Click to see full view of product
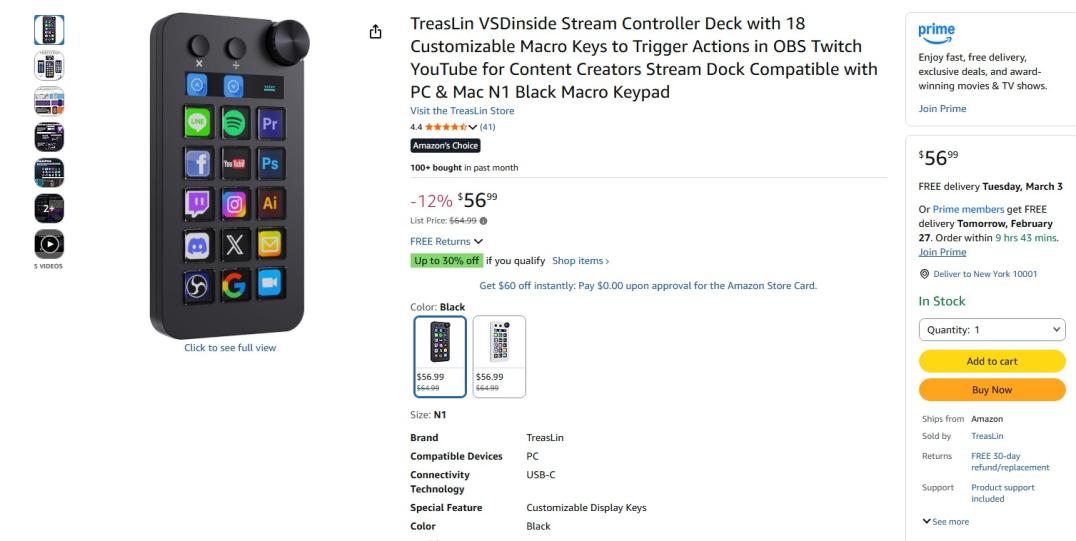The width and height of the screenshot is (1076, 541). point(230,348)
